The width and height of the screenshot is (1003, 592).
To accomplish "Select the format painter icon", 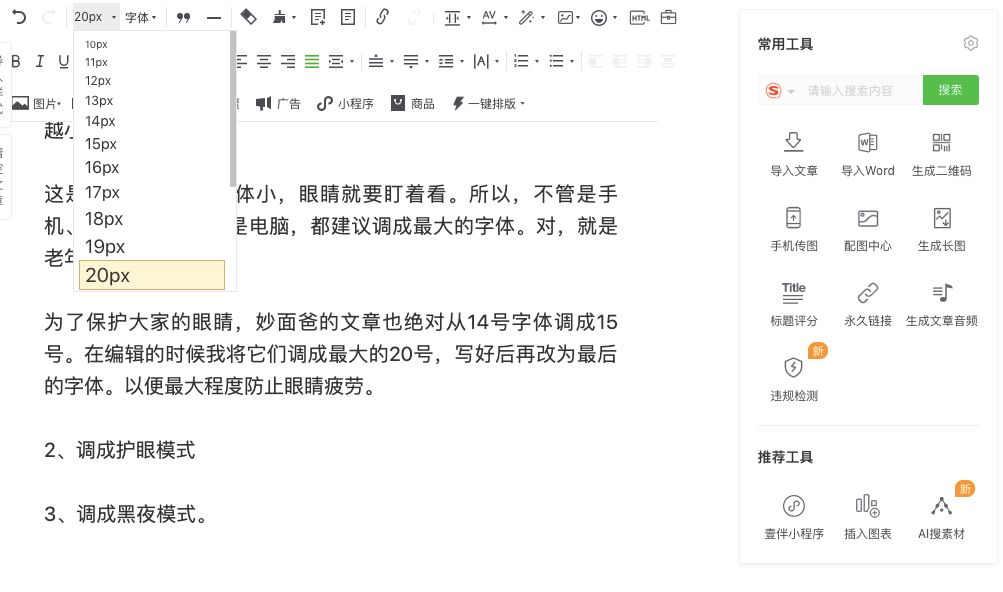I will tap(248, 17).
